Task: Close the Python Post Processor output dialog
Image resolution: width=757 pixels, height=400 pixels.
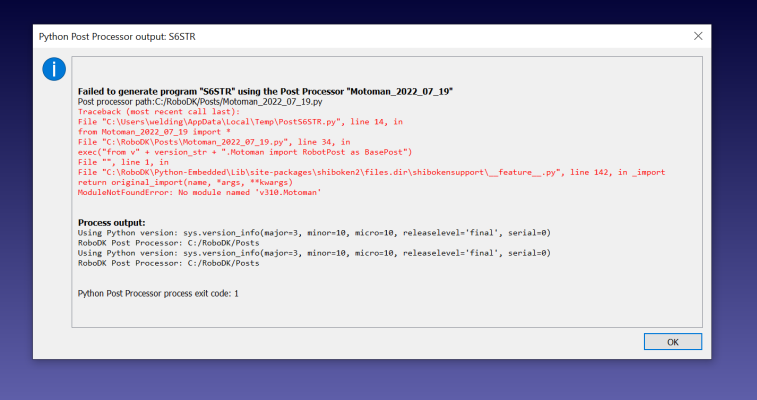Action: [698, 36]
